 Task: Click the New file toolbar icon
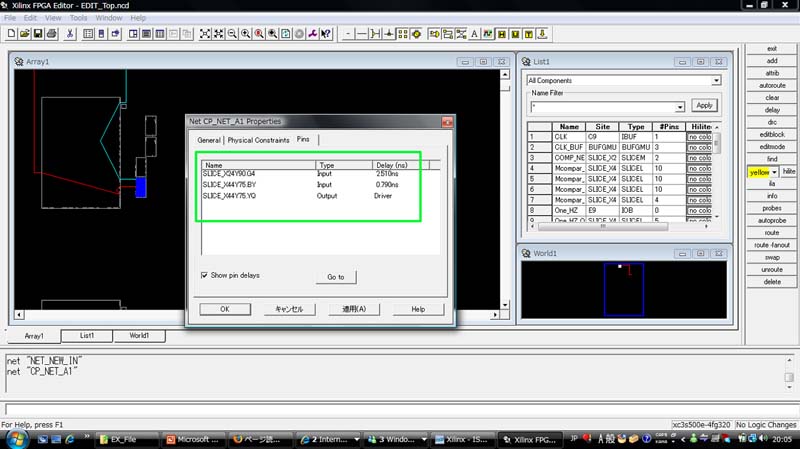11,34
